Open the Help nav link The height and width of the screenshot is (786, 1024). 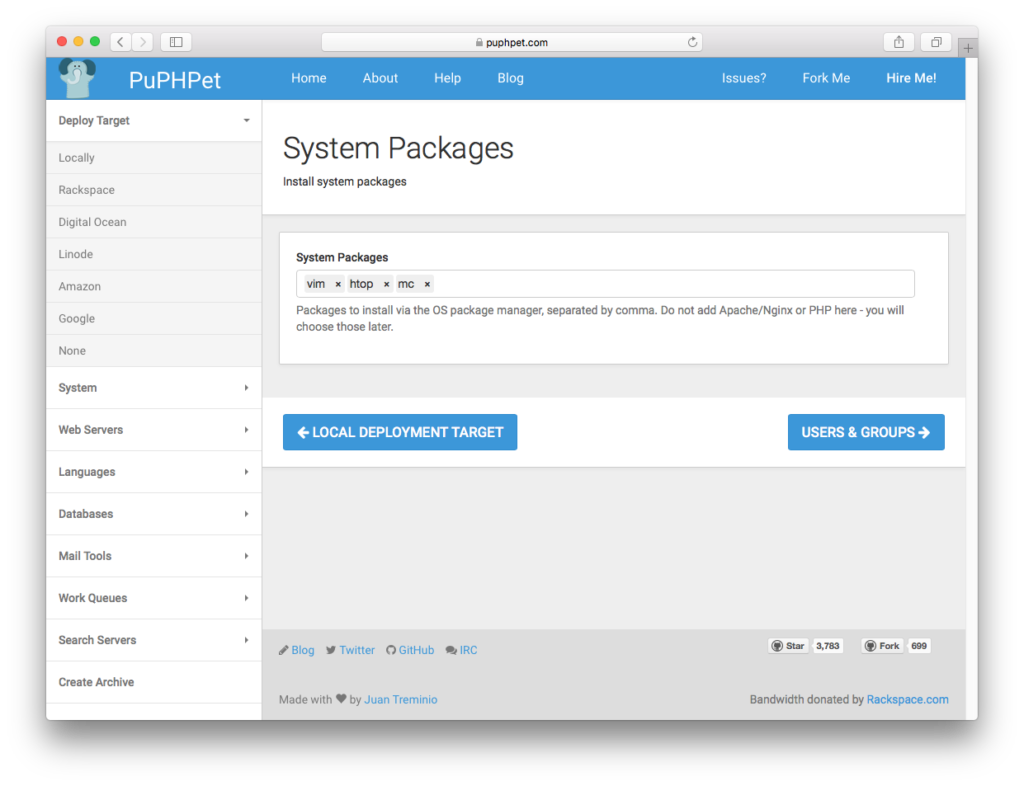447,78
